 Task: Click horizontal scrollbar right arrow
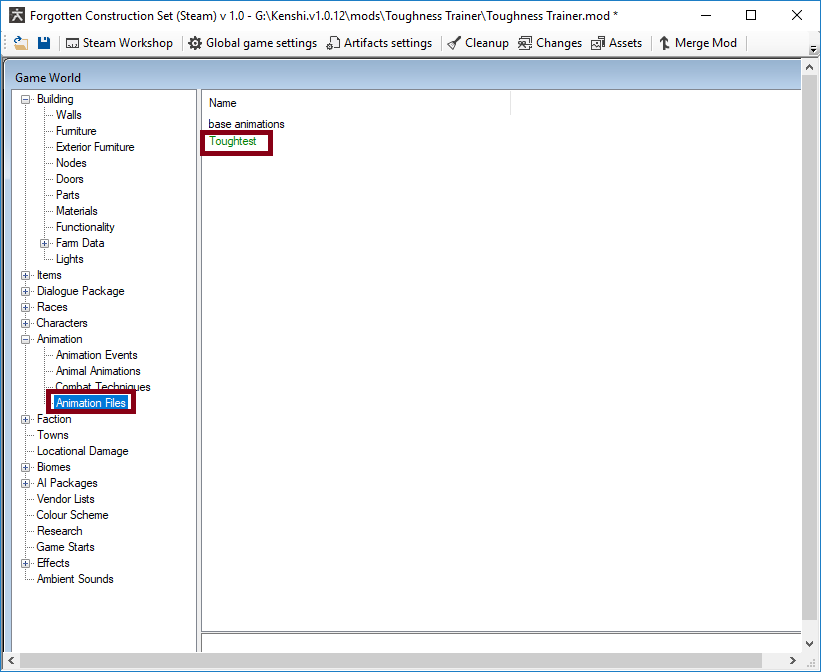coord(793,660)
